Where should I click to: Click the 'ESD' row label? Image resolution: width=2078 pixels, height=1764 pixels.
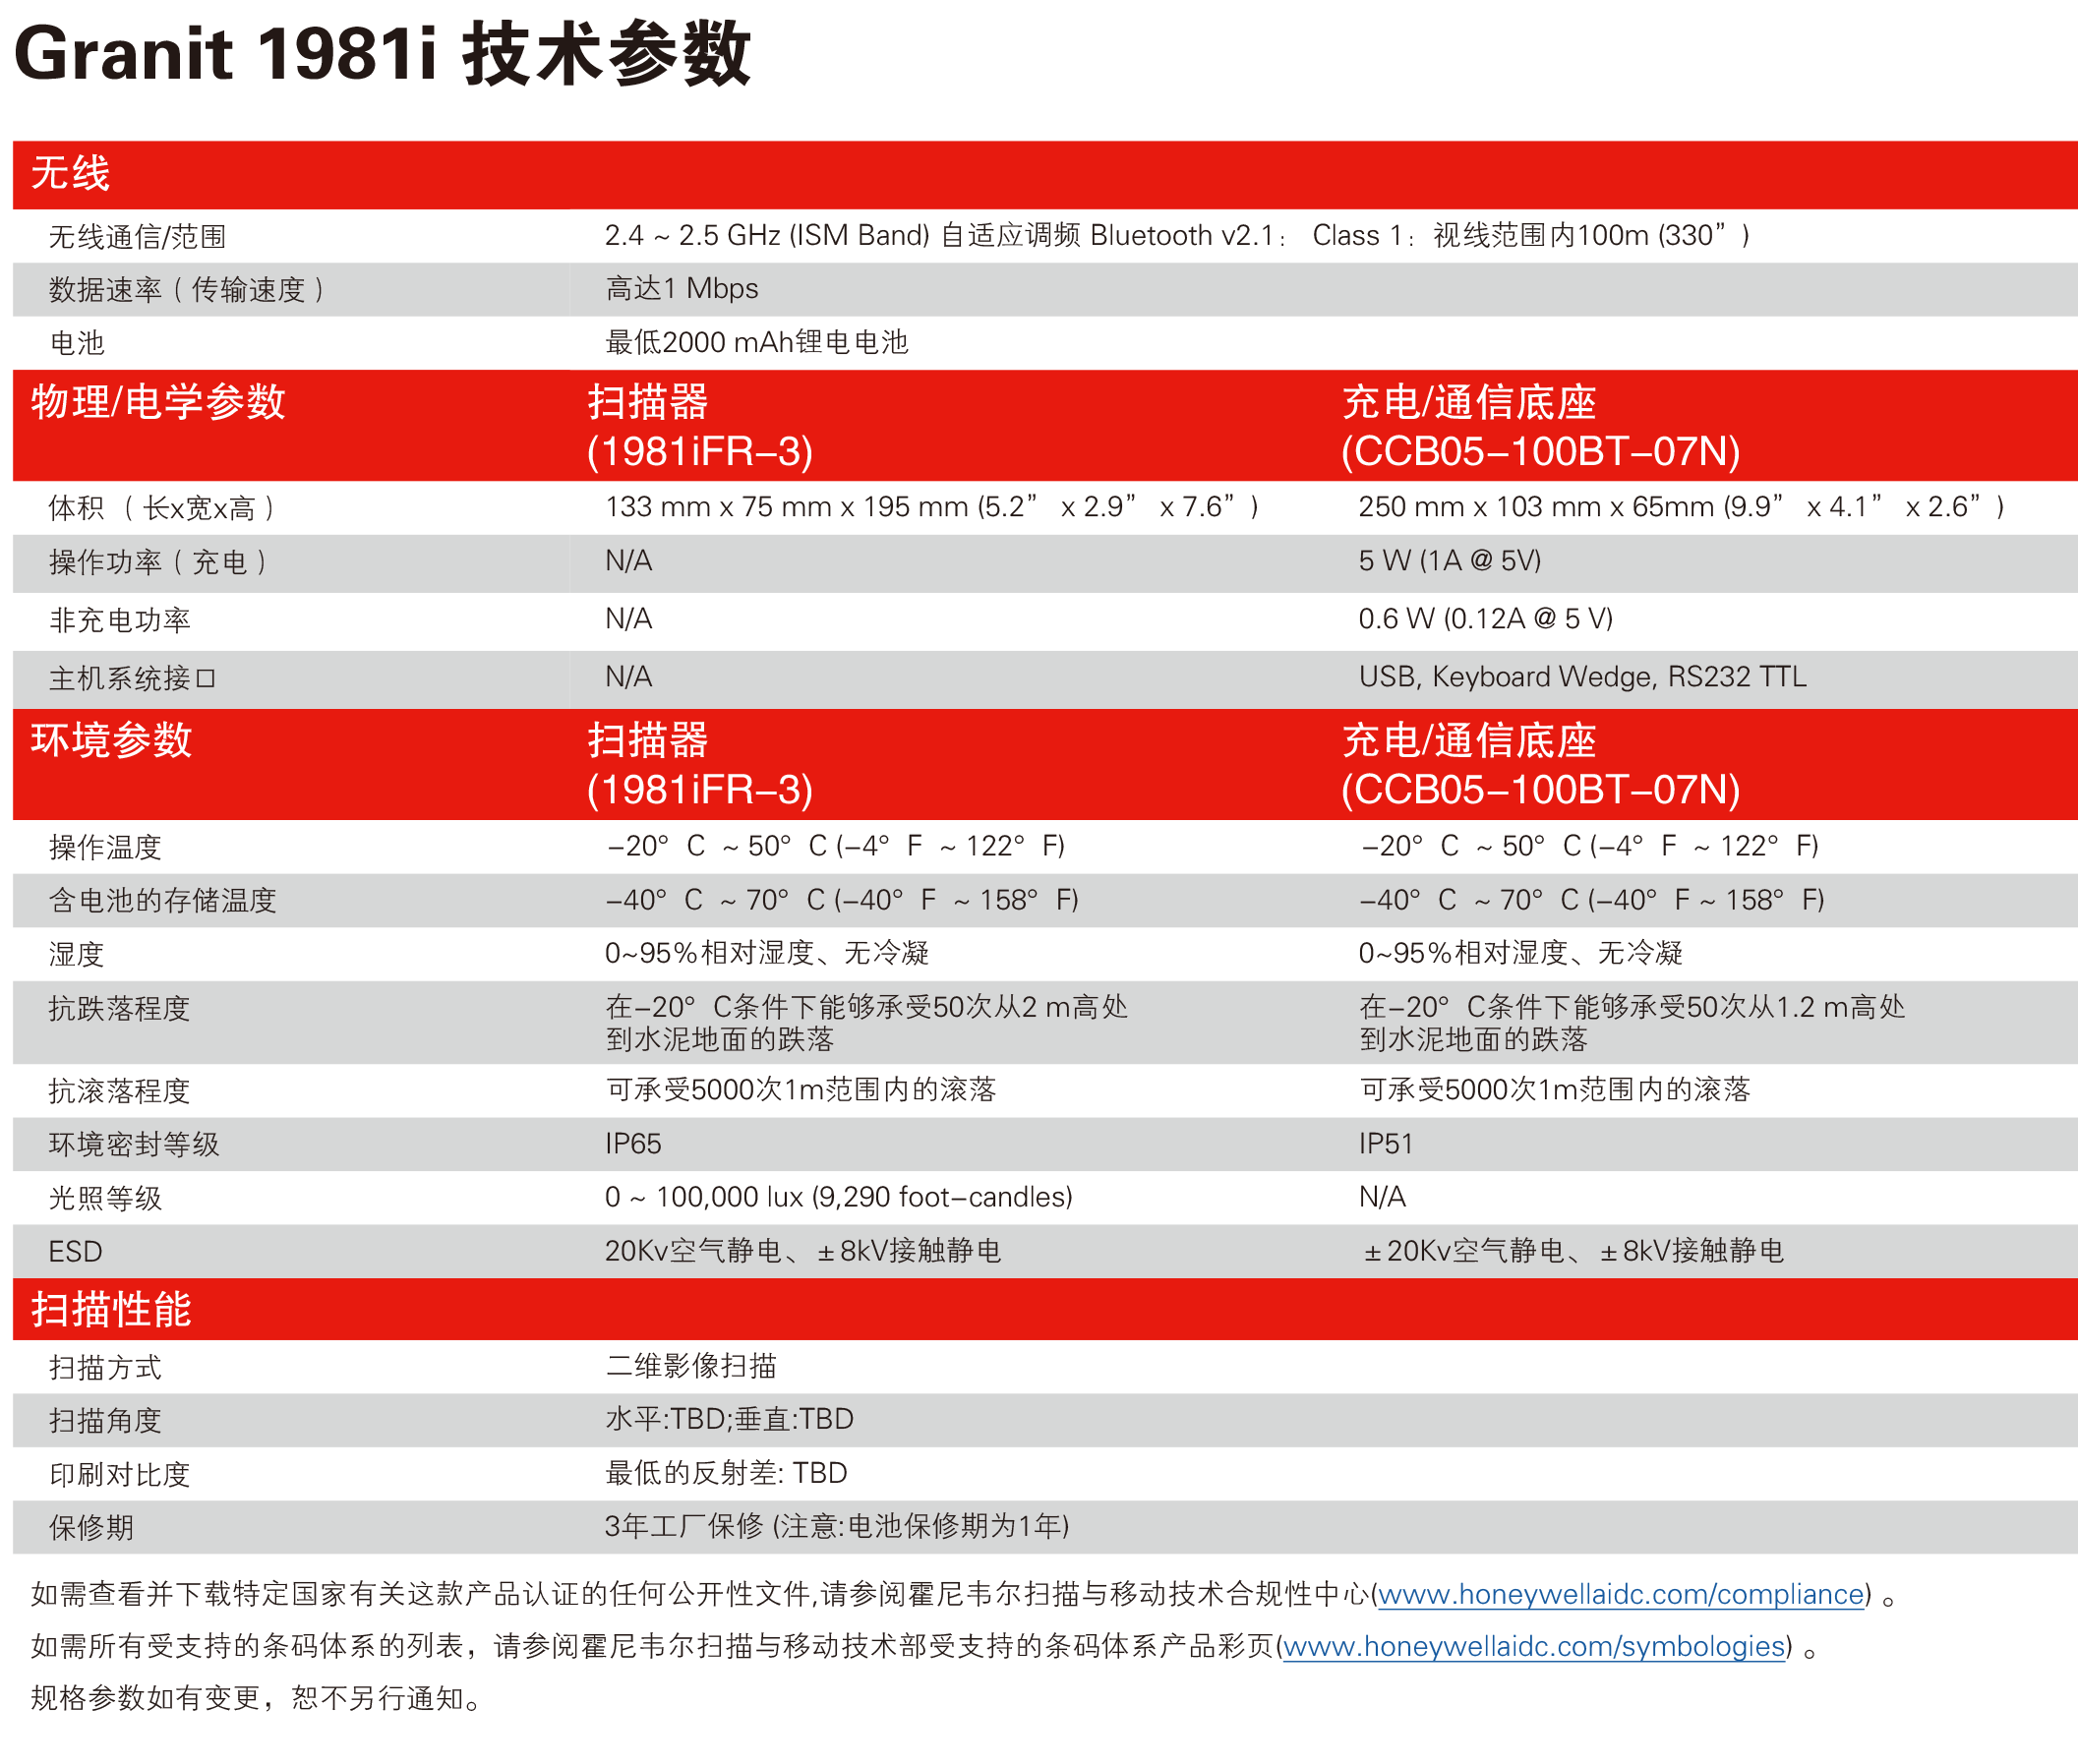click(x=76, y=1252)
